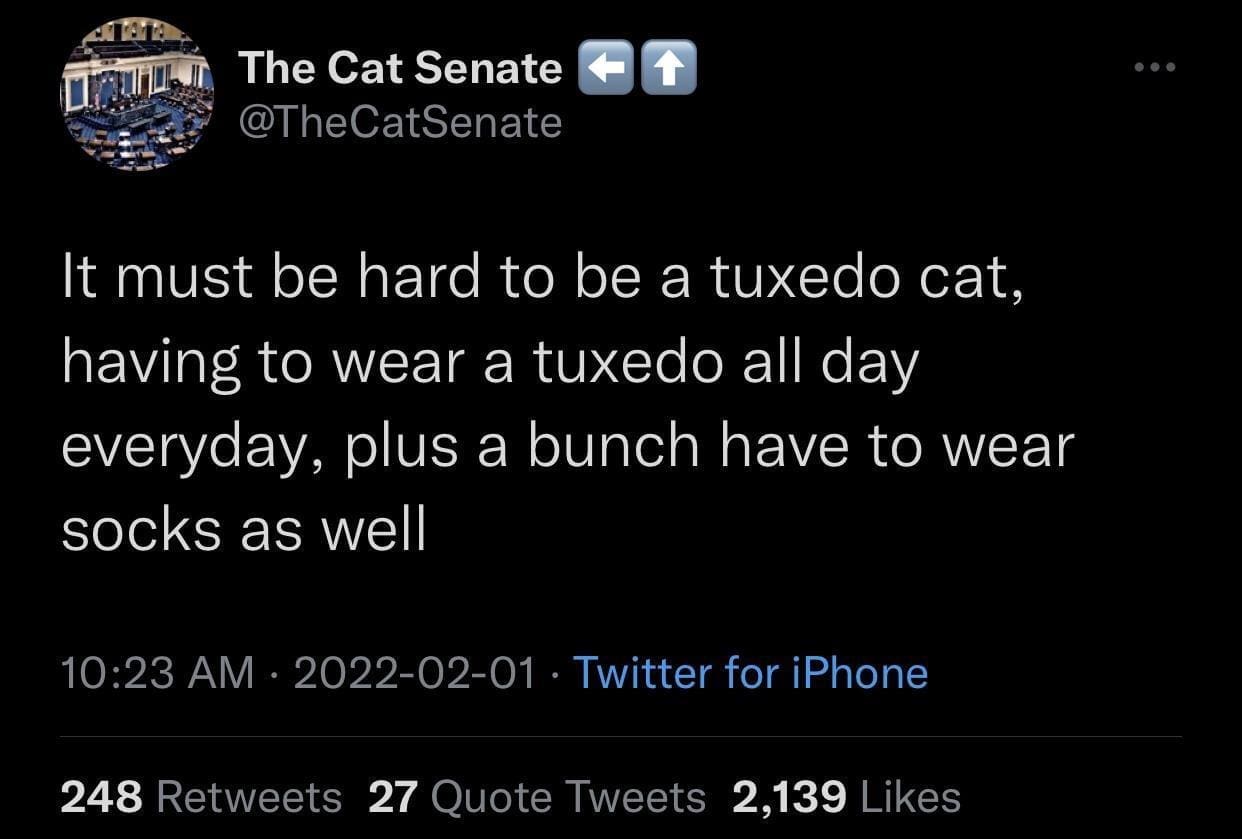The width and height of the screenshot is (1242, 839).
Task: Click the tweet's first line about tuxedo cat
Action: click(x=544, y=279)
